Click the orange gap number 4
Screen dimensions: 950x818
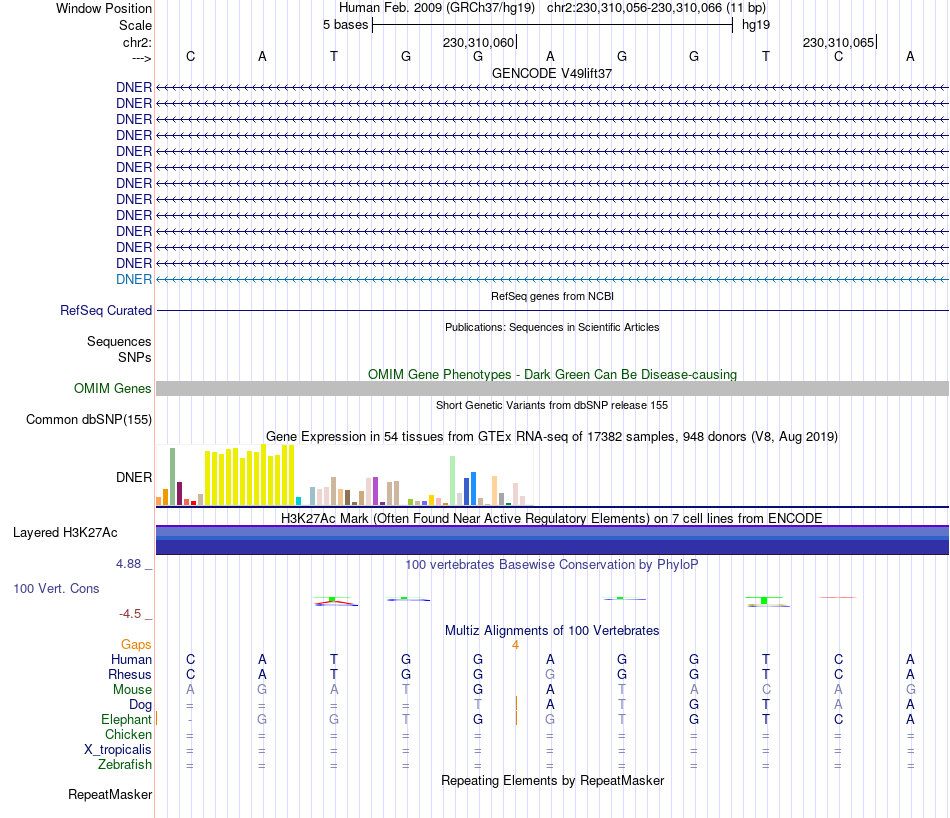pos(515,645)
